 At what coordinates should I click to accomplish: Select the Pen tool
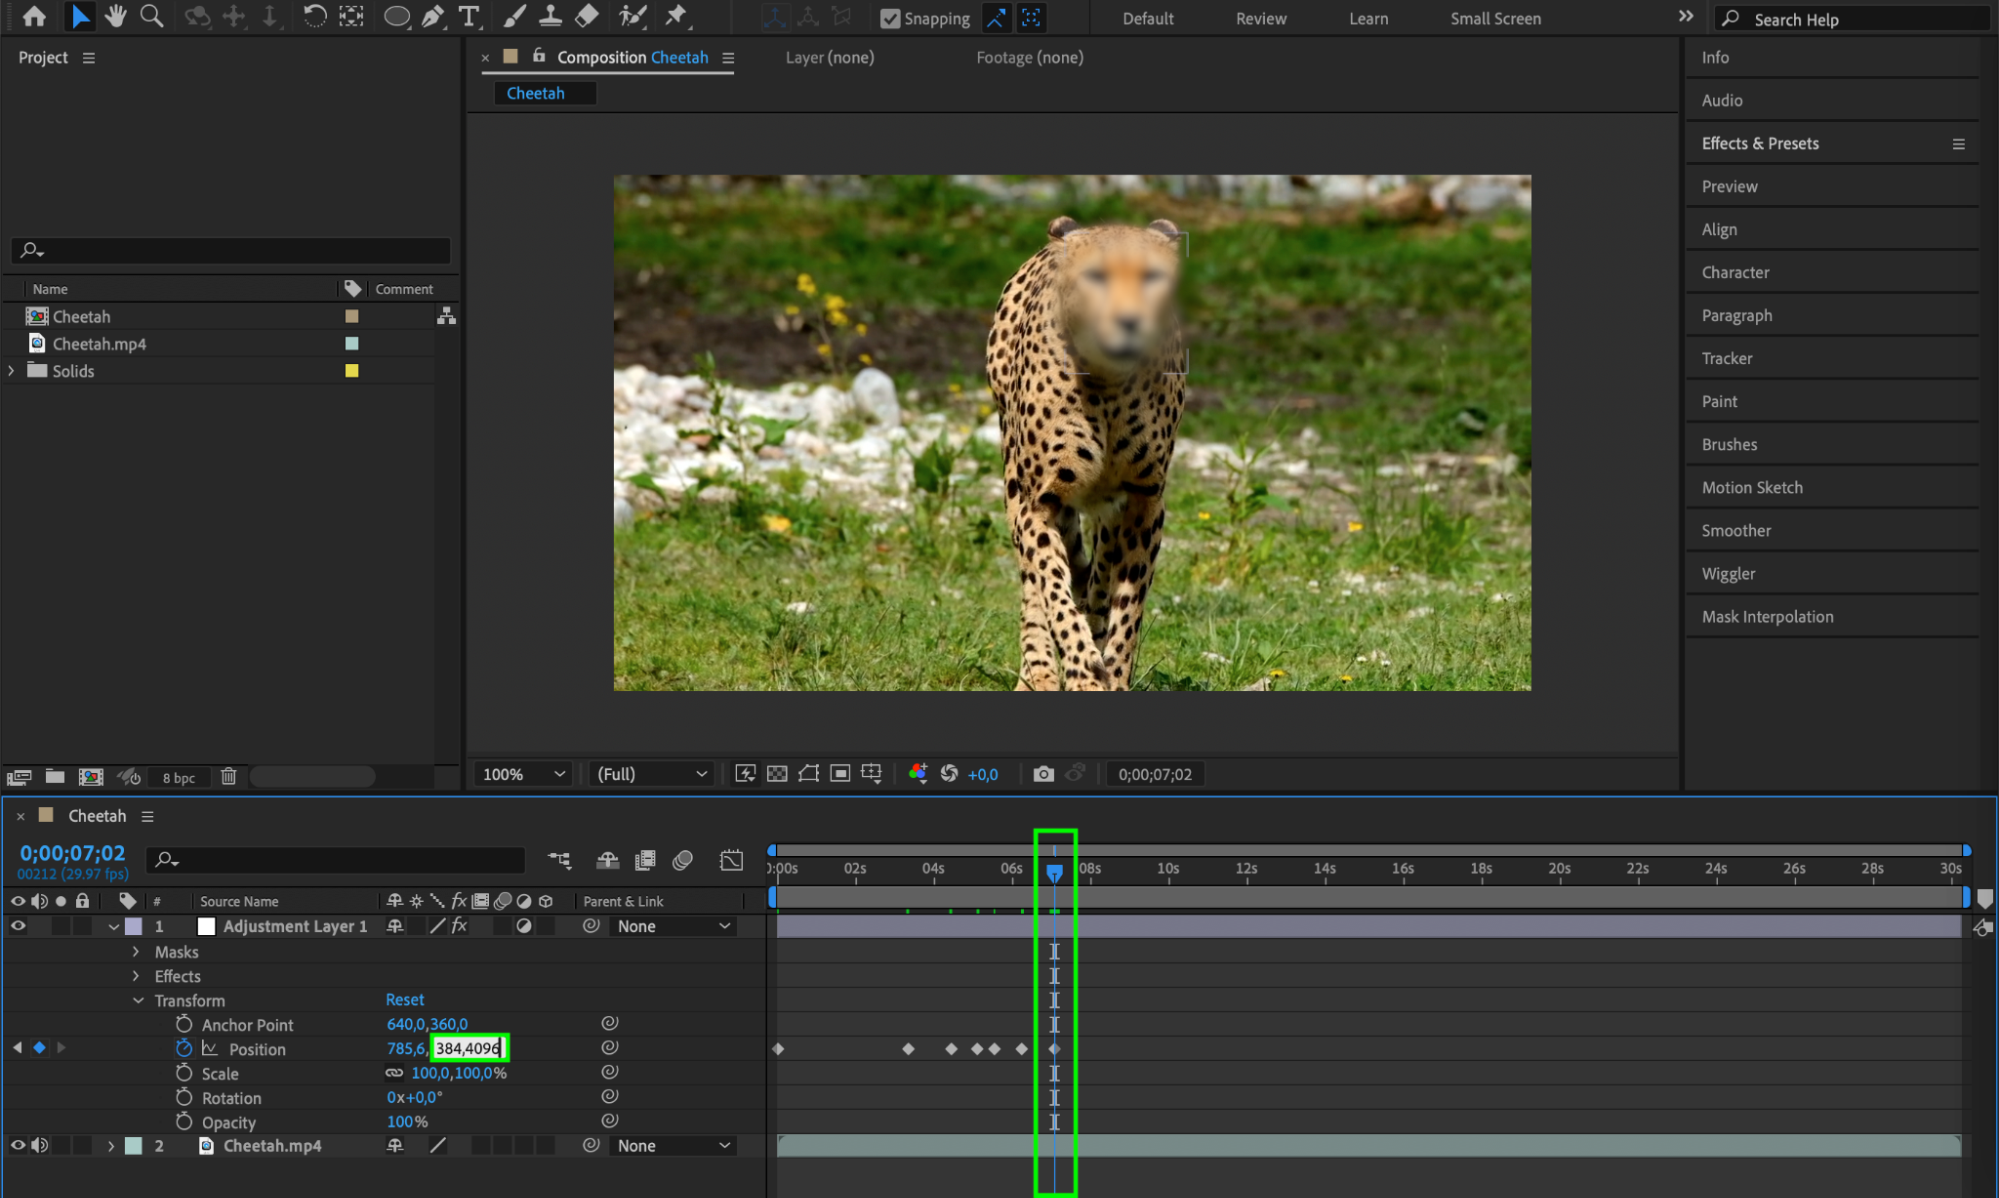(432, 16)
